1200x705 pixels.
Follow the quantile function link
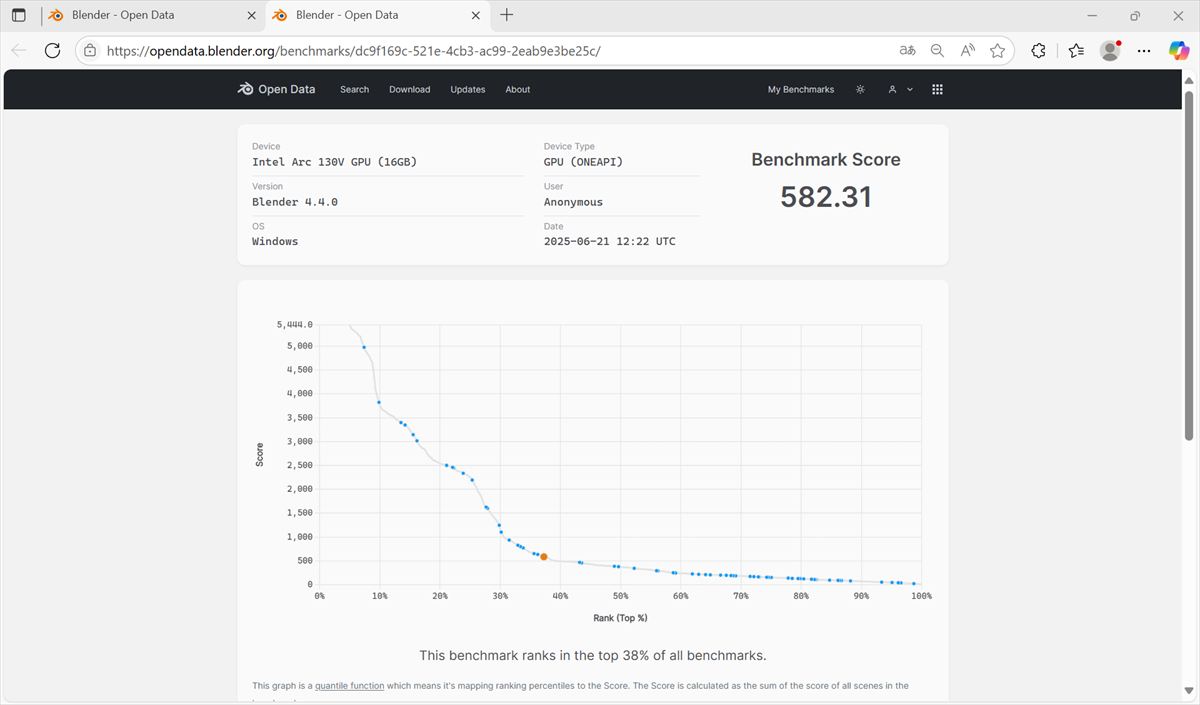349,686
